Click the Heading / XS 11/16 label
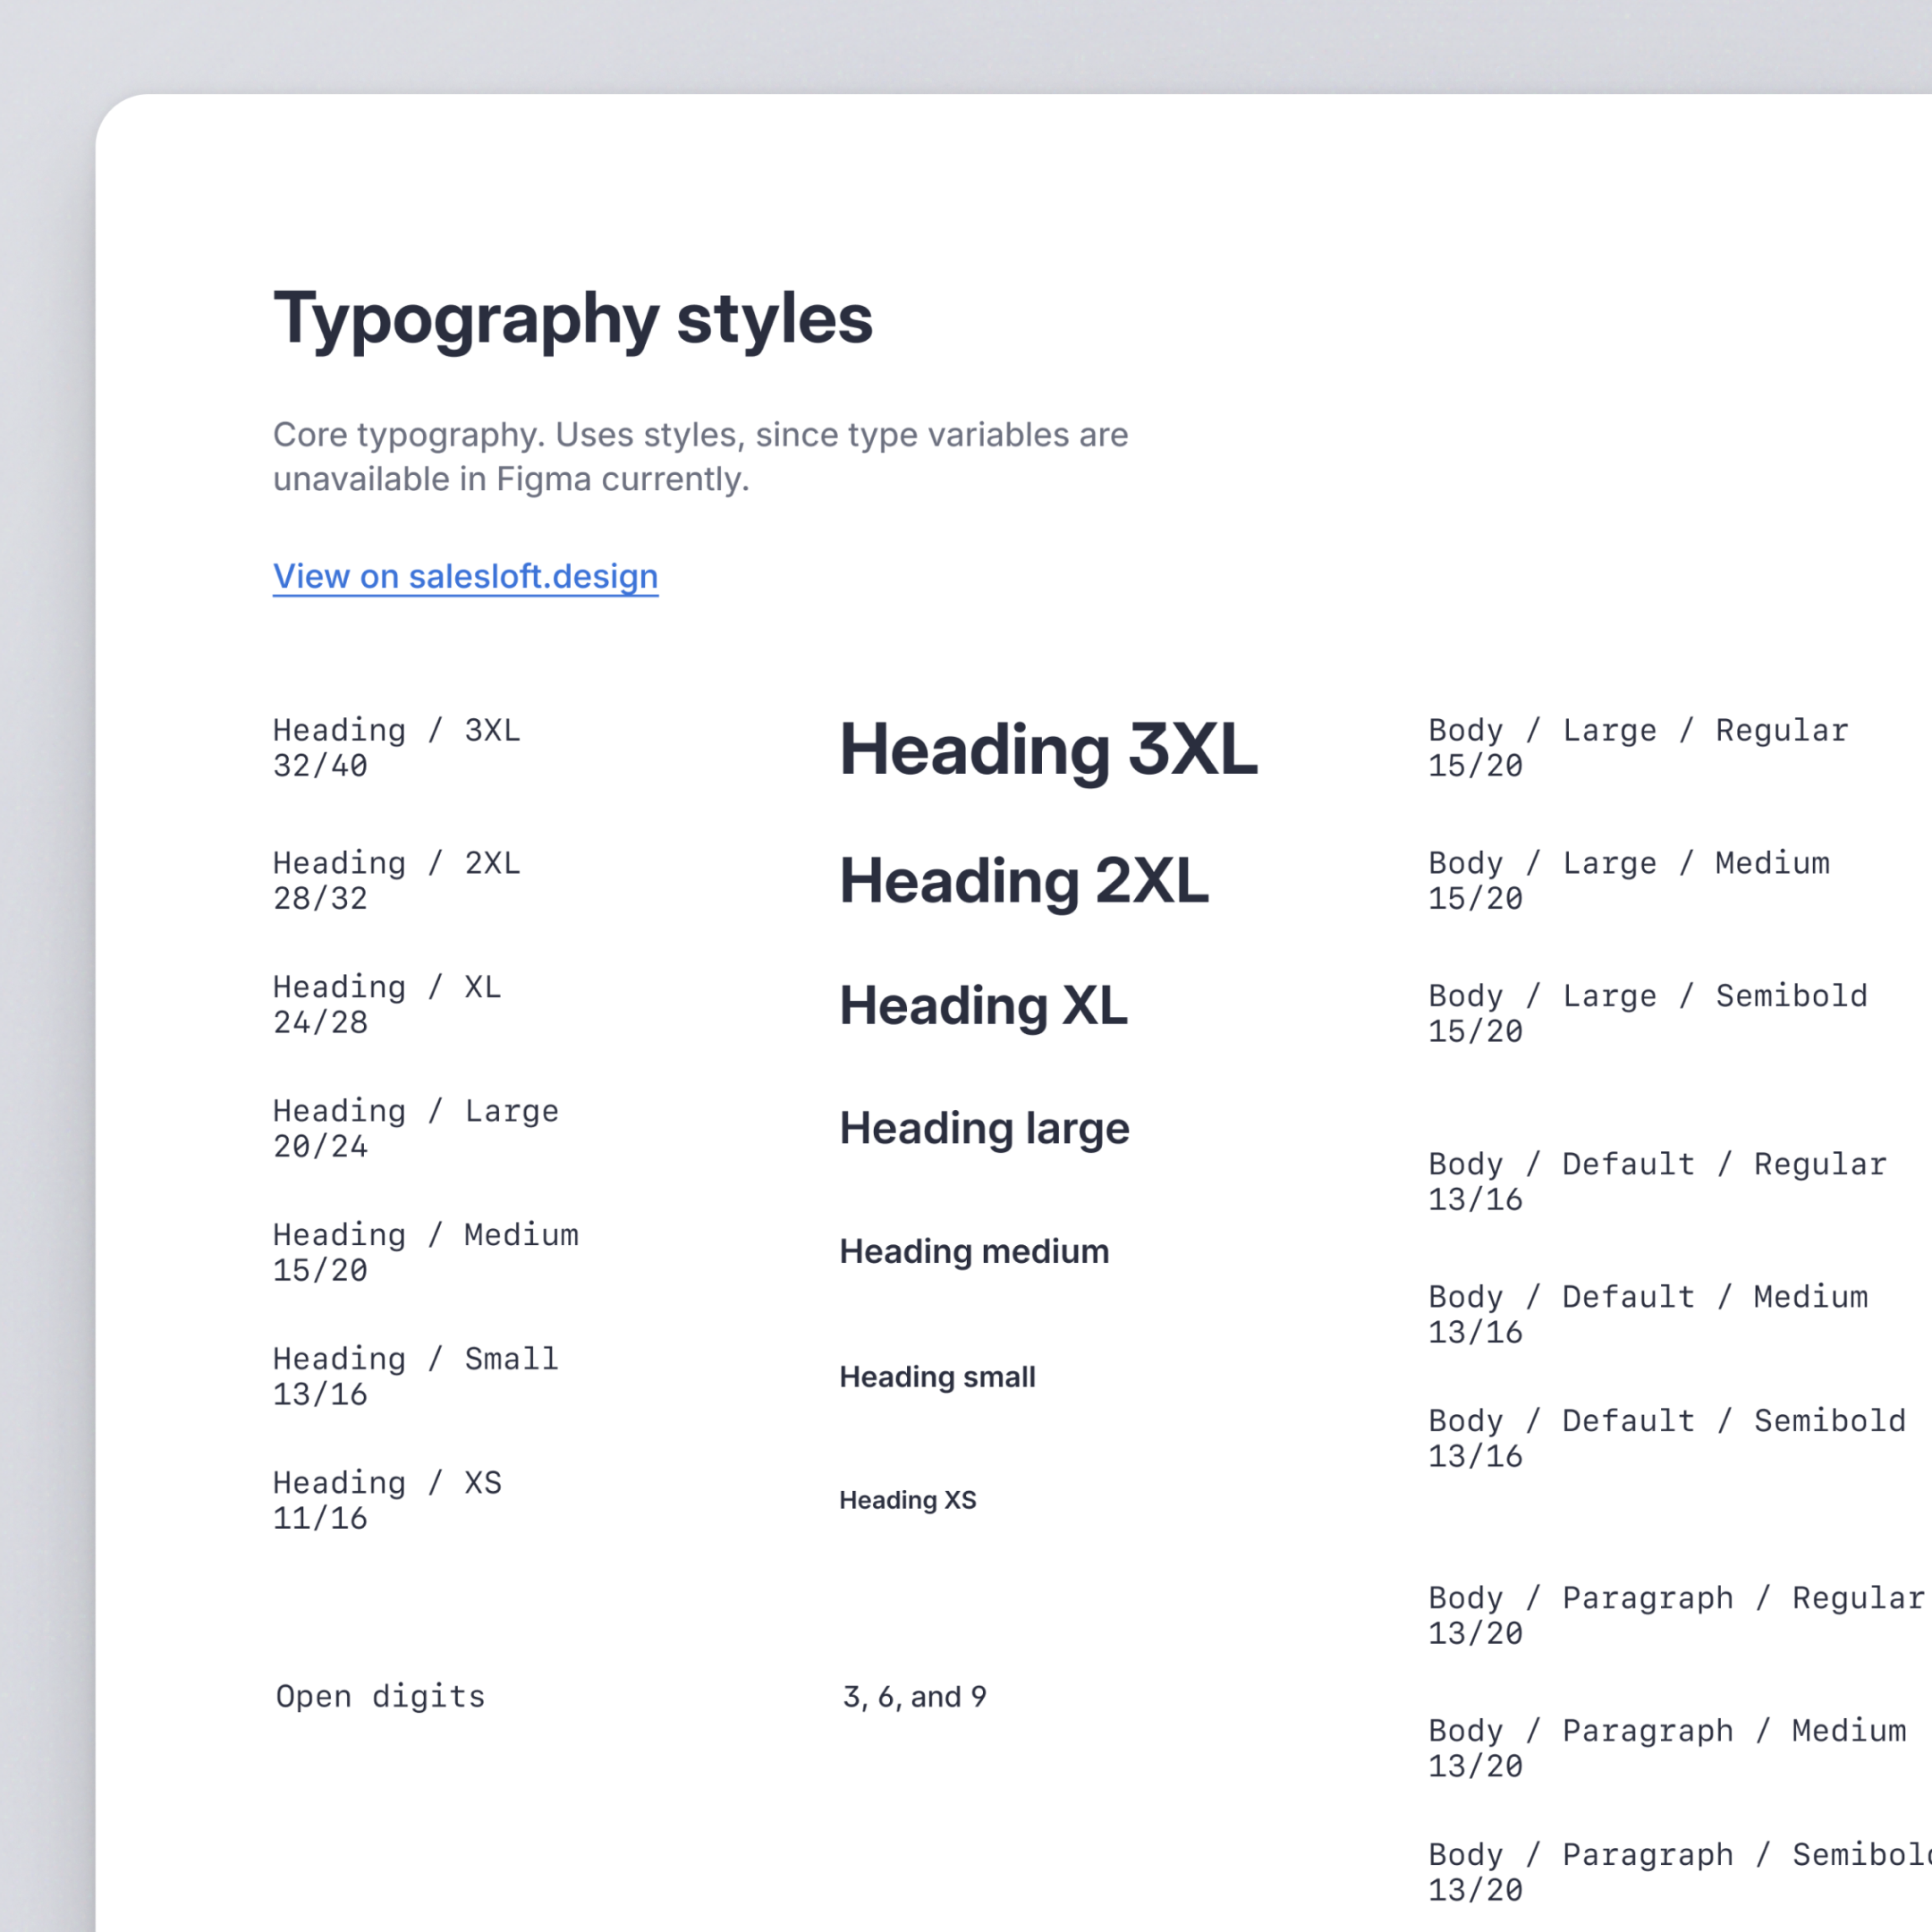Image resolution: width=1932 pixels, height=1932 pixels. coord(387,1500)
